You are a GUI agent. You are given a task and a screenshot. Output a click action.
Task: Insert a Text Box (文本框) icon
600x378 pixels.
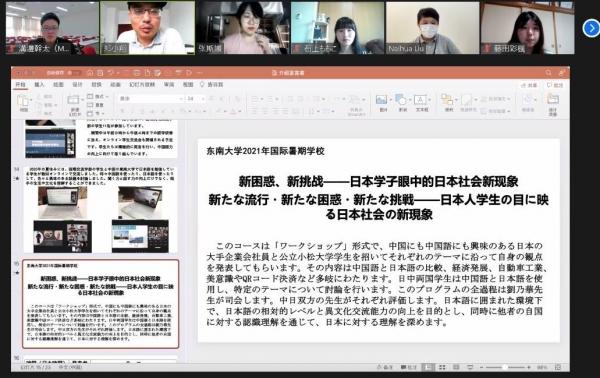coord(420,100)
